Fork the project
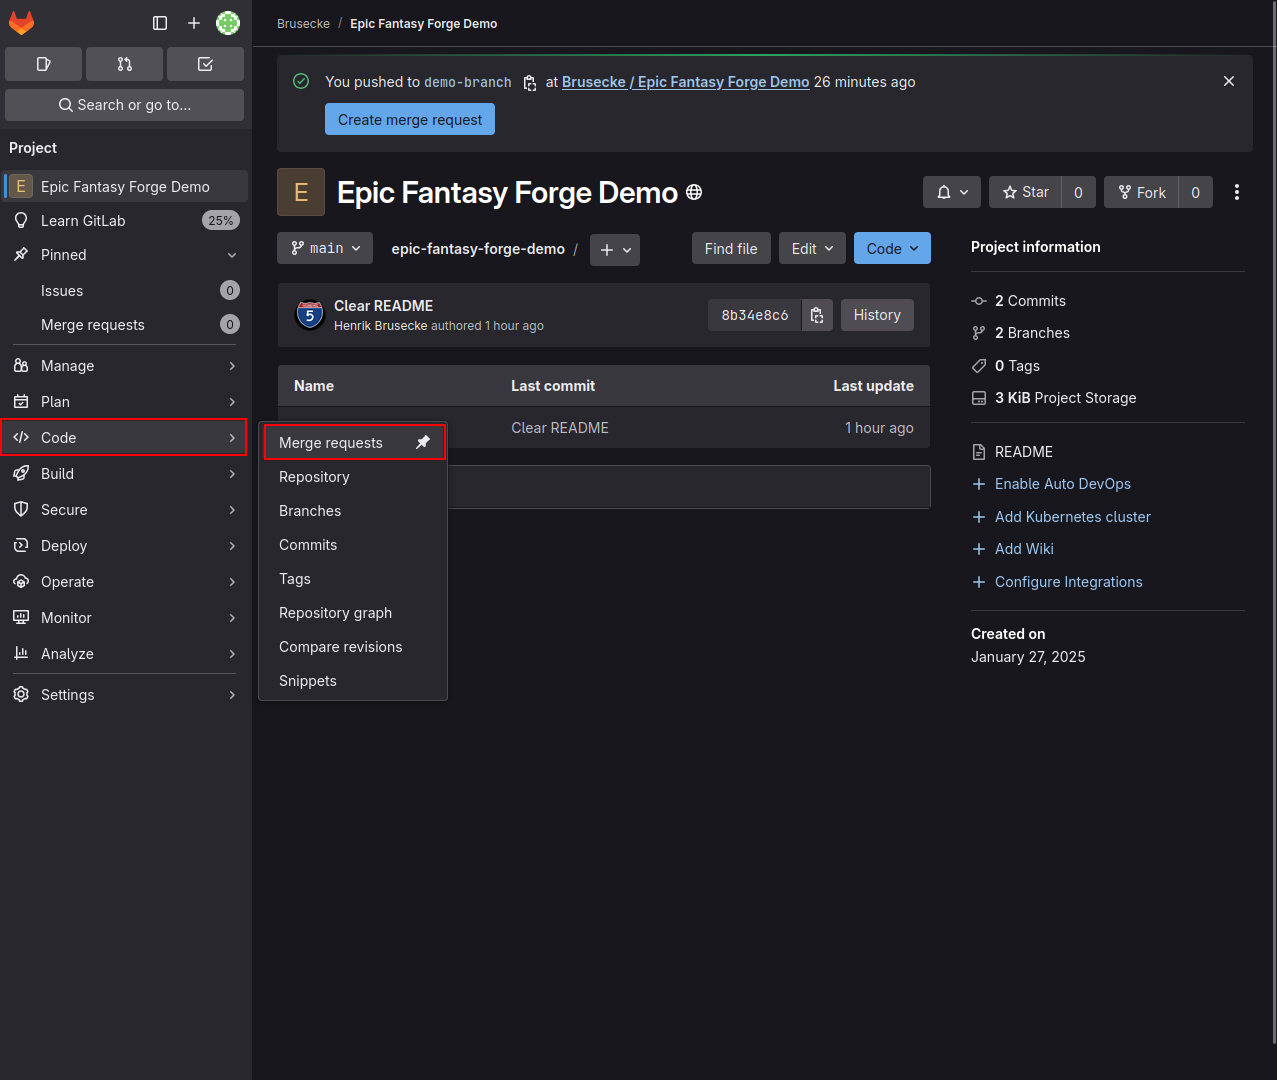Image resolution: width=1277 pixels, height=1080 pixels. tap(1141, 192)
